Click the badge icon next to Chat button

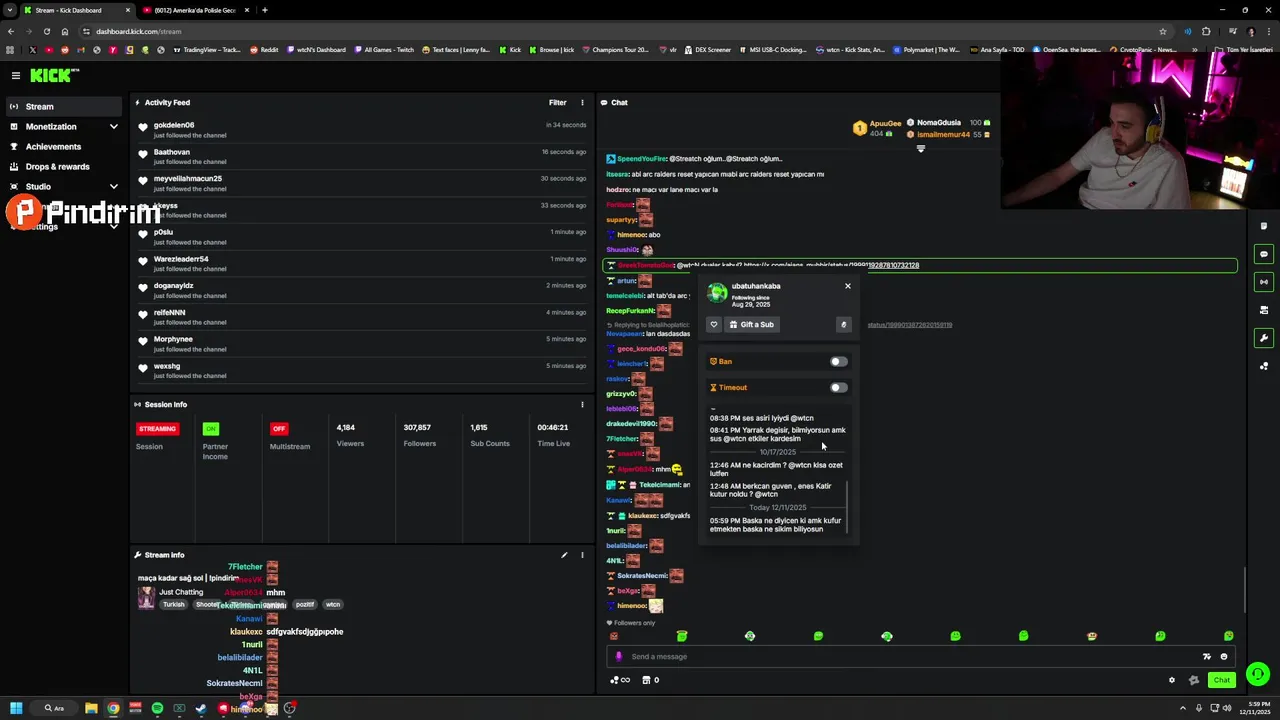pyautogui.click(x=1193, y=680)
